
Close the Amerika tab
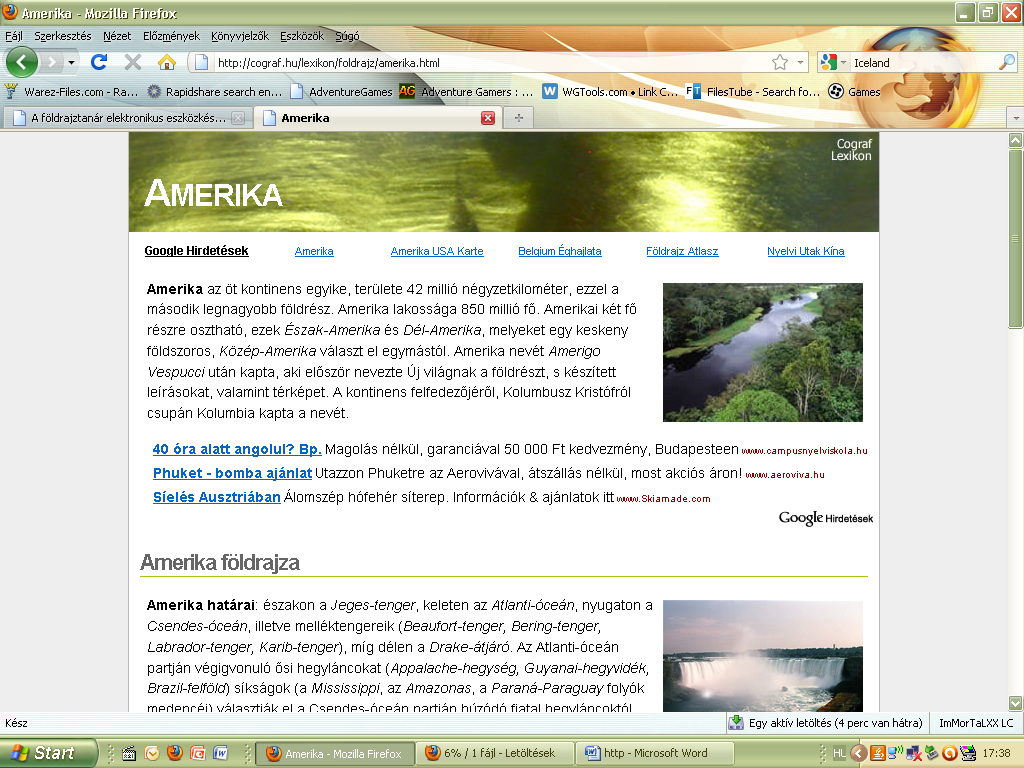click(x=488, y=118)
